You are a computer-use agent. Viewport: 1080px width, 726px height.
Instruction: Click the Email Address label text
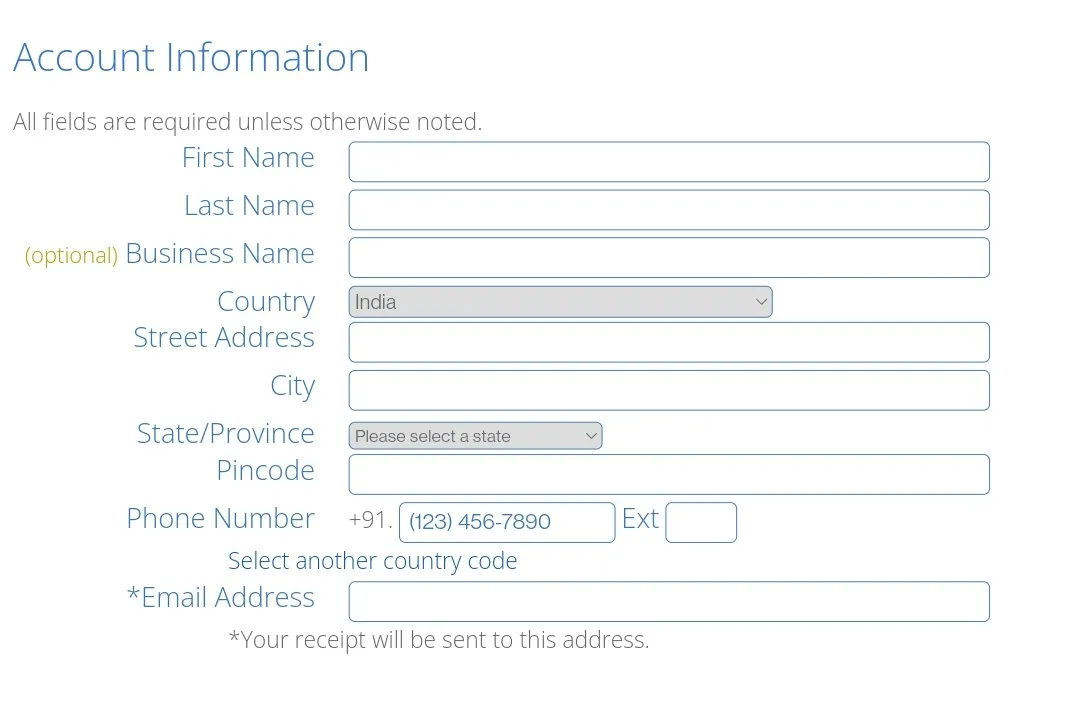221,597
